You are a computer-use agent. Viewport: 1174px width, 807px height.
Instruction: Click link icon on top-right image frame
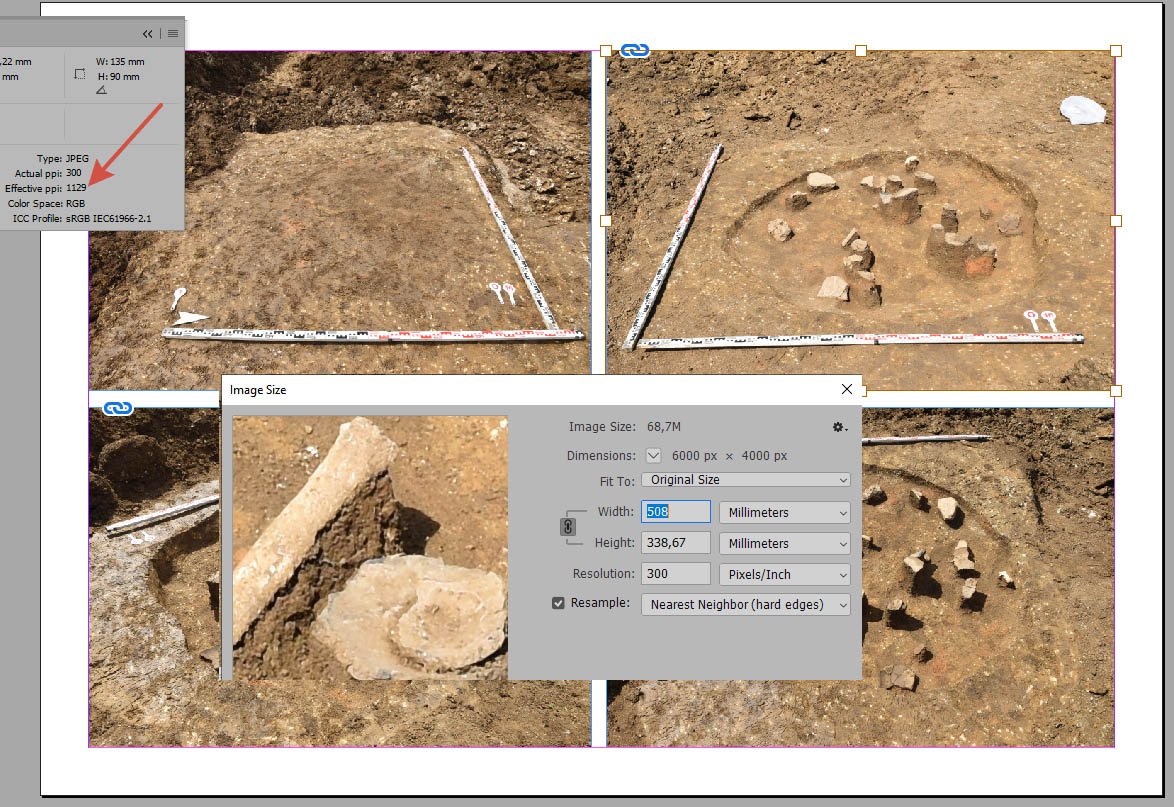(635, 51)
